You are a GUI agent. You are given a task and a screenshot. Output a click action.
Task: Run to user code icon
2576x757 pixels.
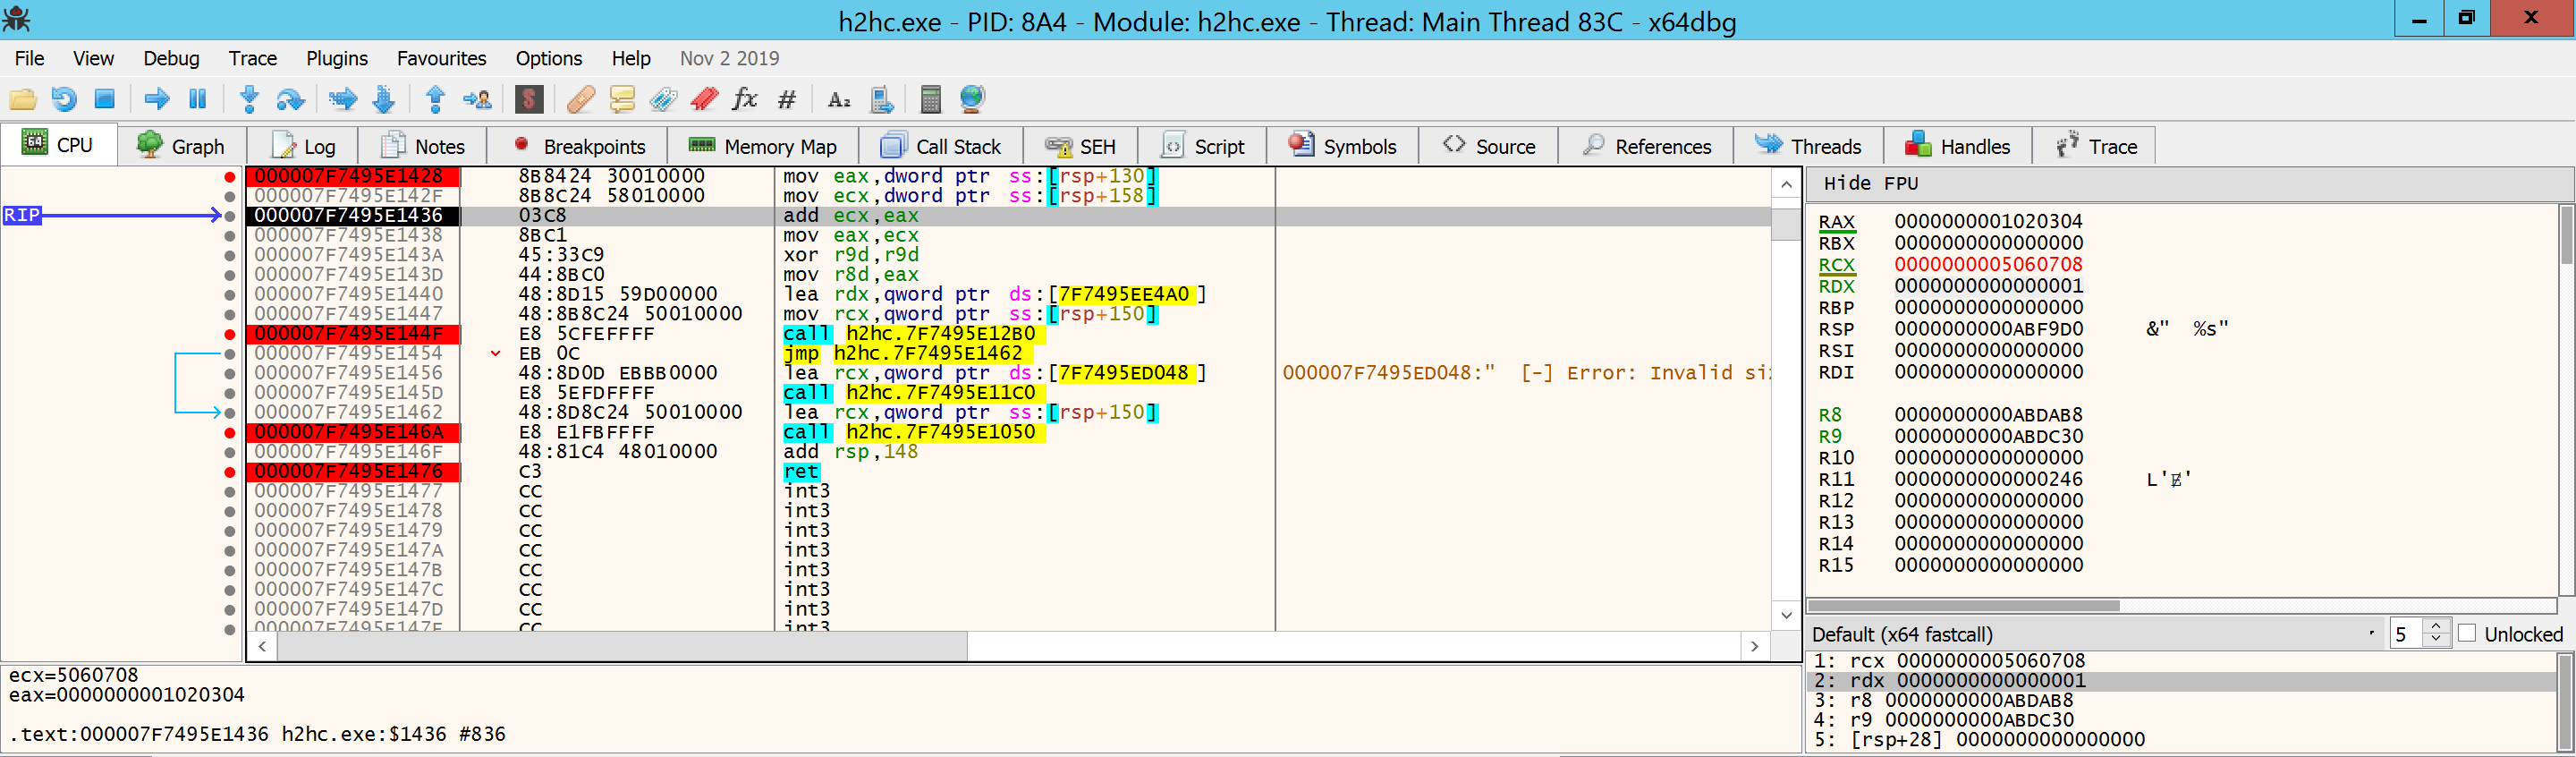pos(477,99)
